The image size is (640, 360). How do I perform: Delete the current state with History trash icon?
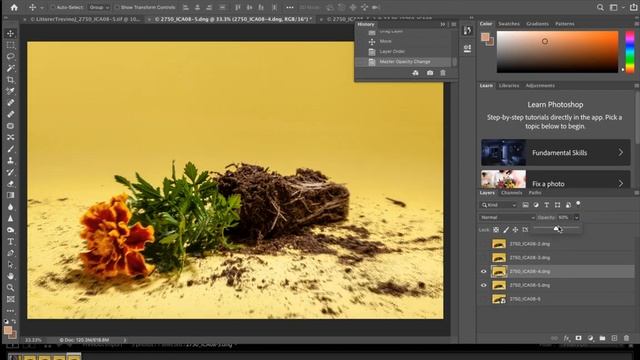[x=443, y=73]
